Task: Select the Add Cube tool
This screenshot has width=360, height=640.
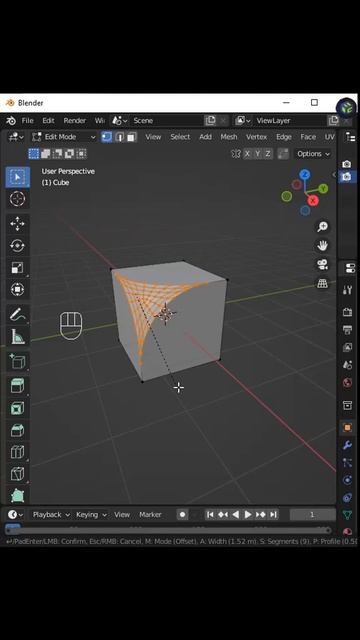Action: (x=17, y=362)
